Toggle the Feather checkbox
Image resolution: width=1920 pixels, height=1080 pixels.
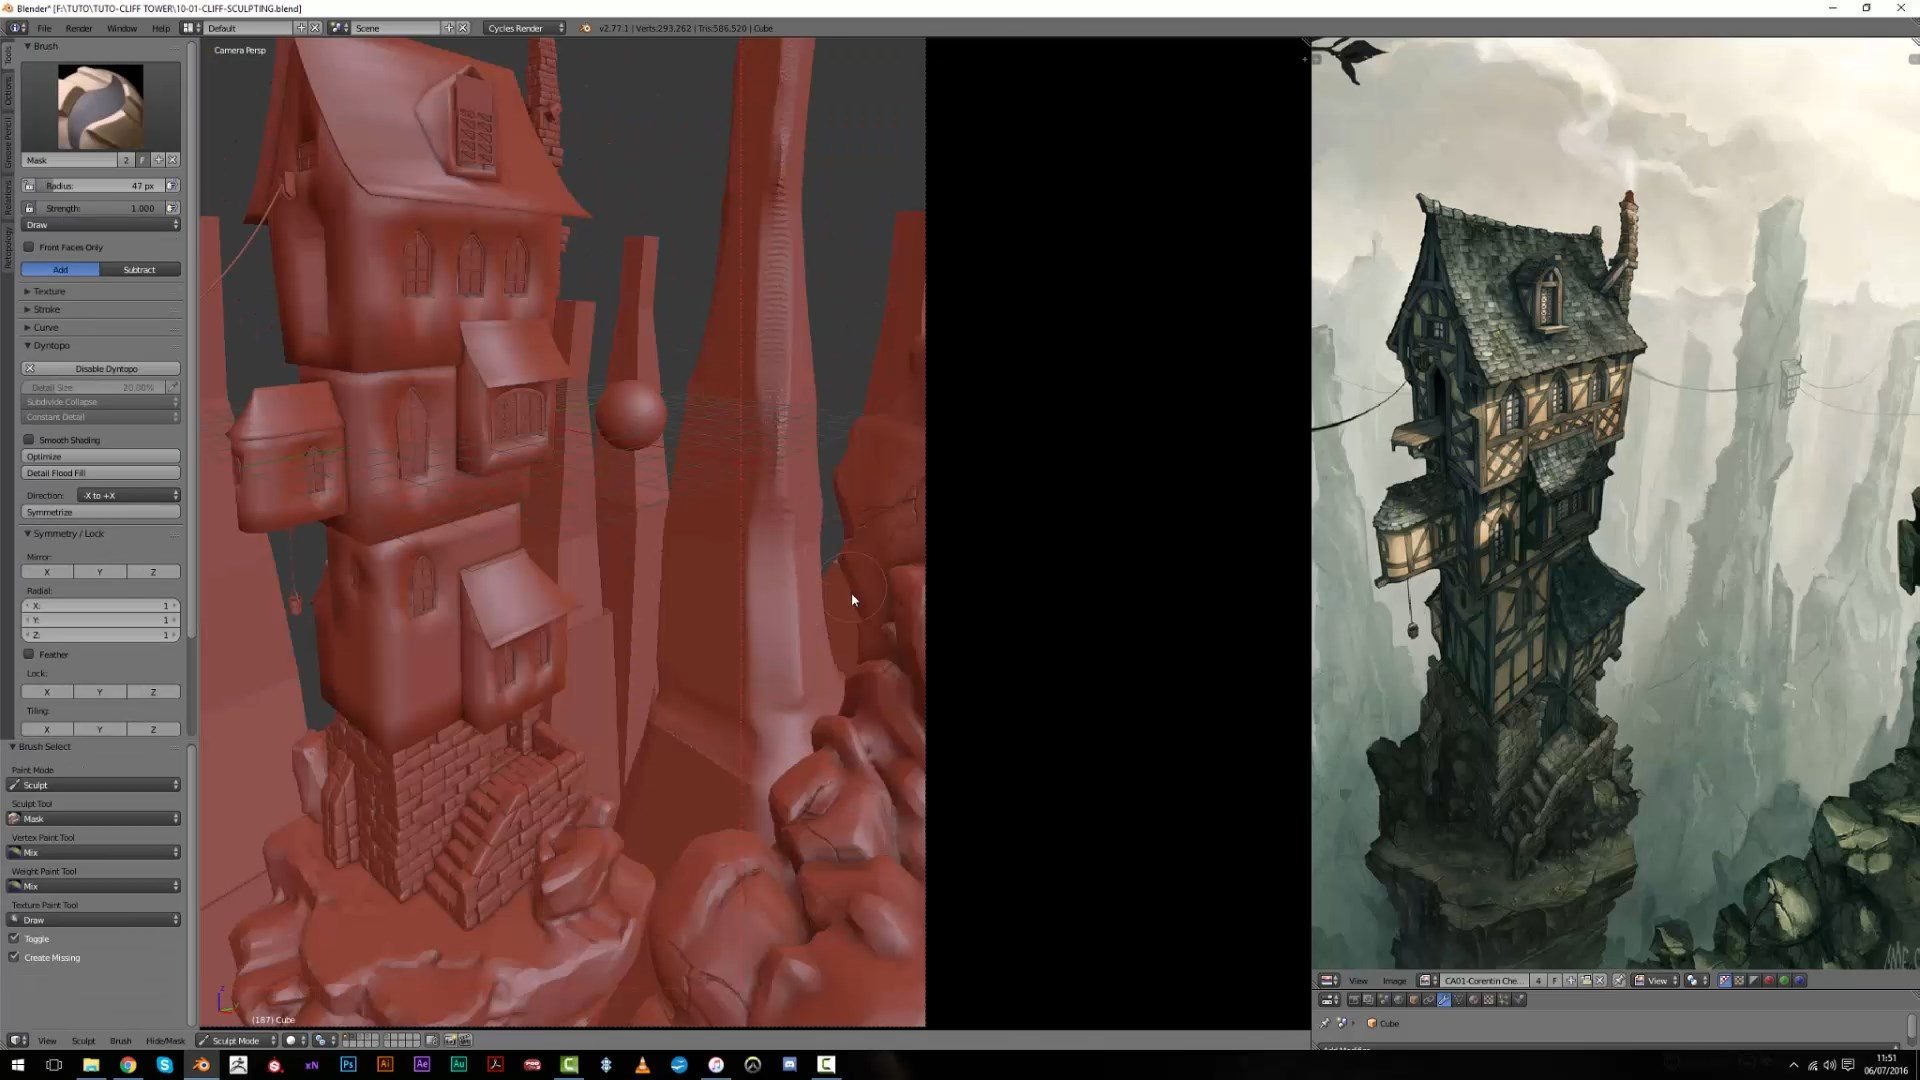tap(29, 655)
